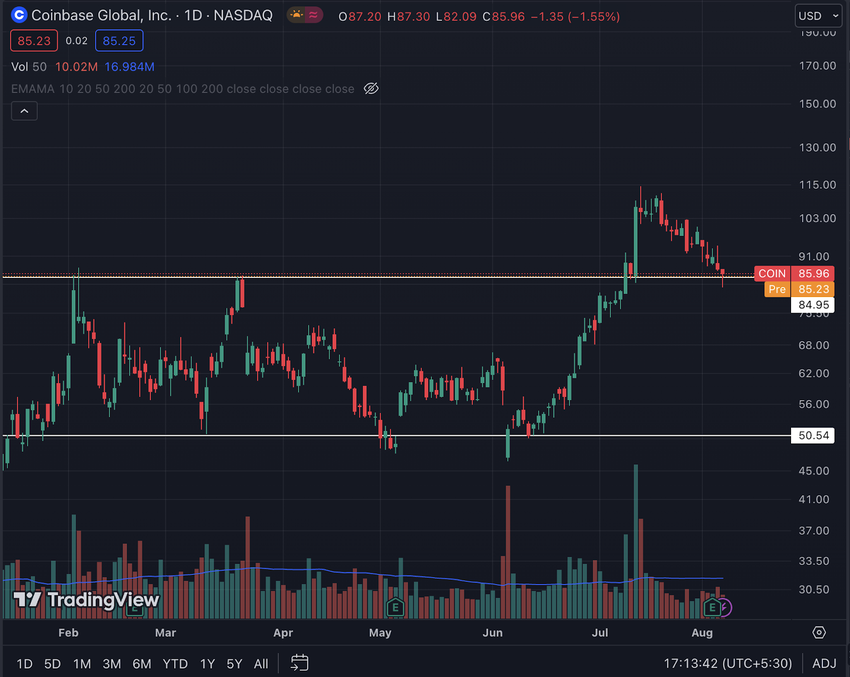Toggle the ADJ adjusted data button
850x677 pixels.
coord(824,663)
